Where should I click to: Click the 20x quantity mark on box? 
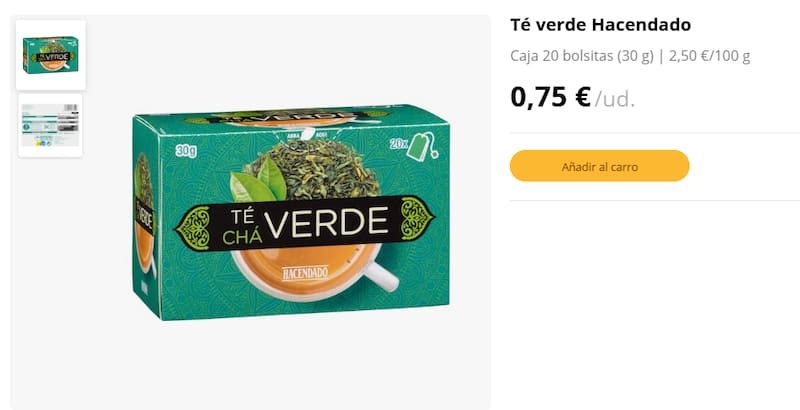click(x=398, y=144)
